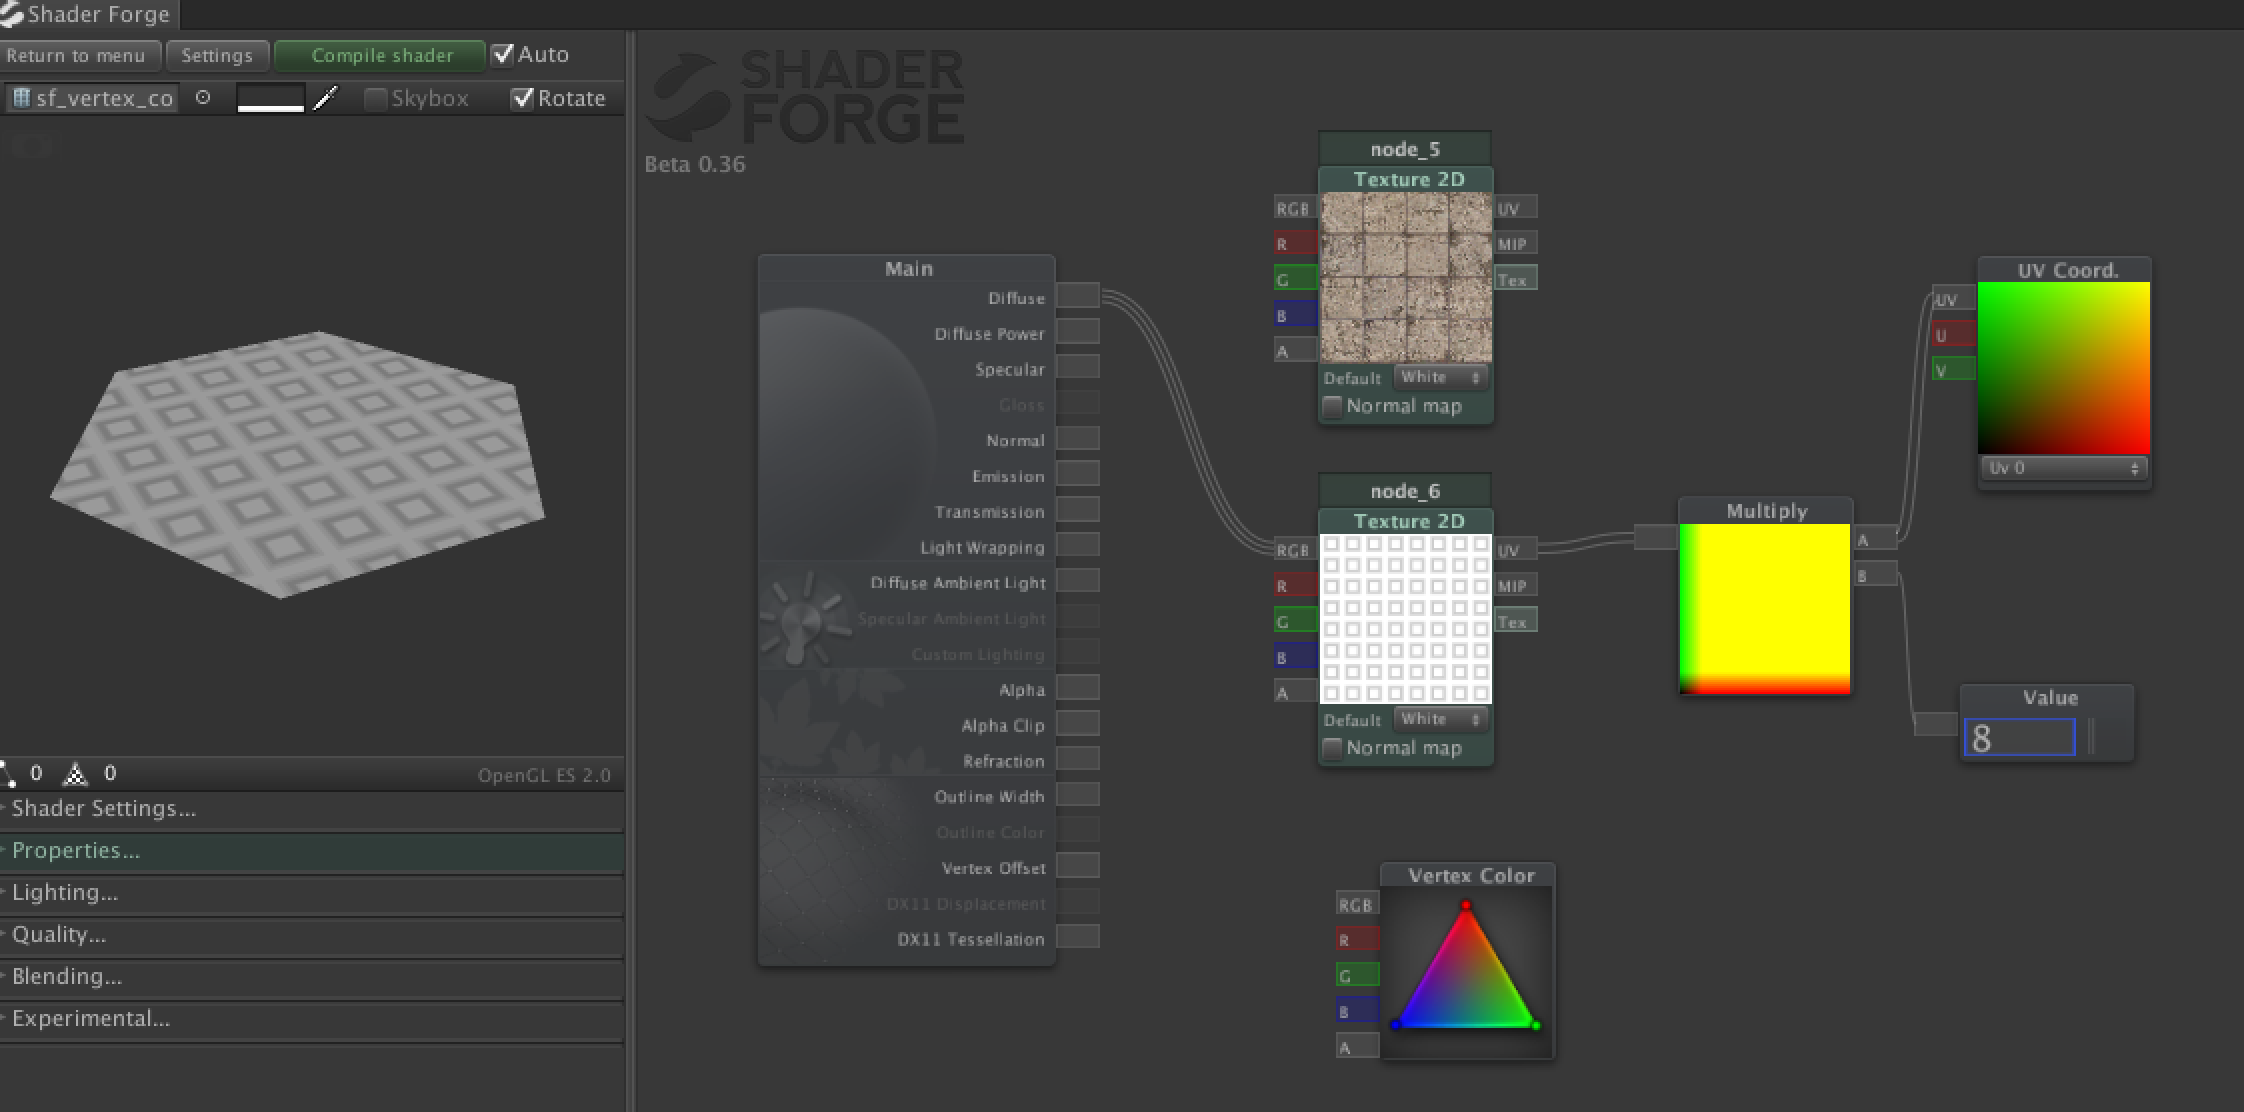The width and height of the screenshot is (2244, 1112).
Task: Enable Normal map checkbox on node_5
Action: point(1332,406)
